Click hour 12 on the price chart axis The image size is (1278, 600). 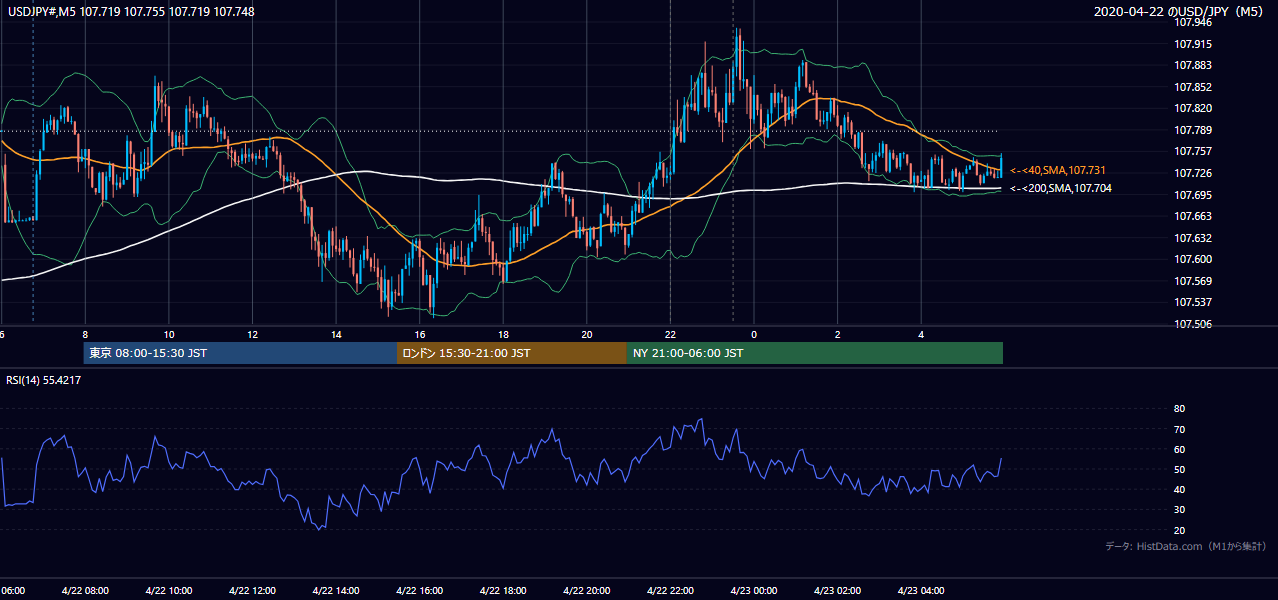pyautogui.click(x=252, y=335)
